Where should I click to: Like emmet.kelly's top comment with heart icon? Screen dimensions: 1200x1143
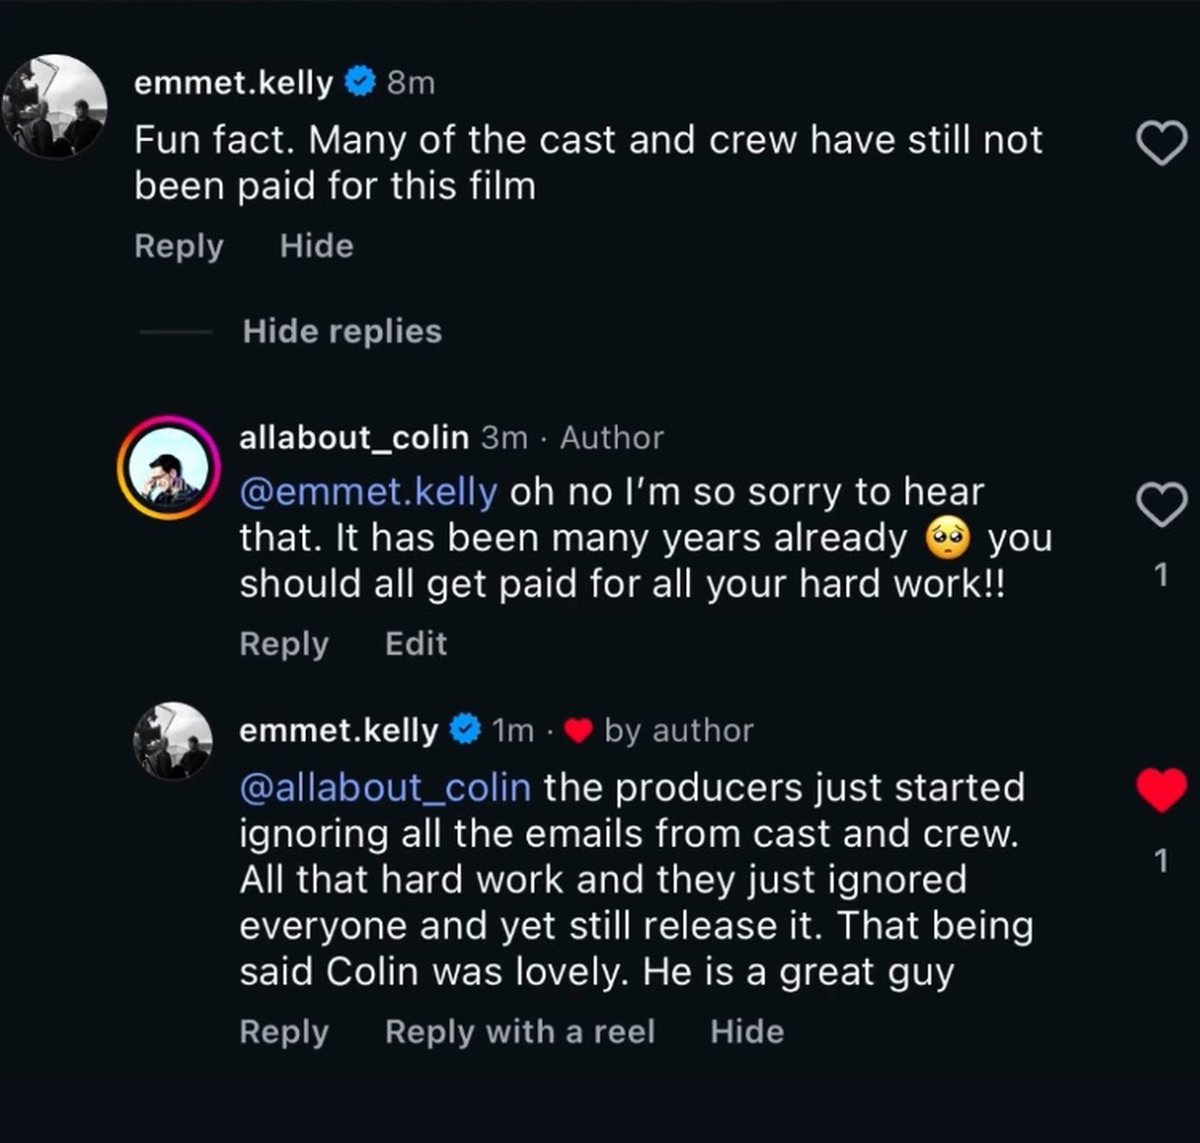tap(1163, 146)
